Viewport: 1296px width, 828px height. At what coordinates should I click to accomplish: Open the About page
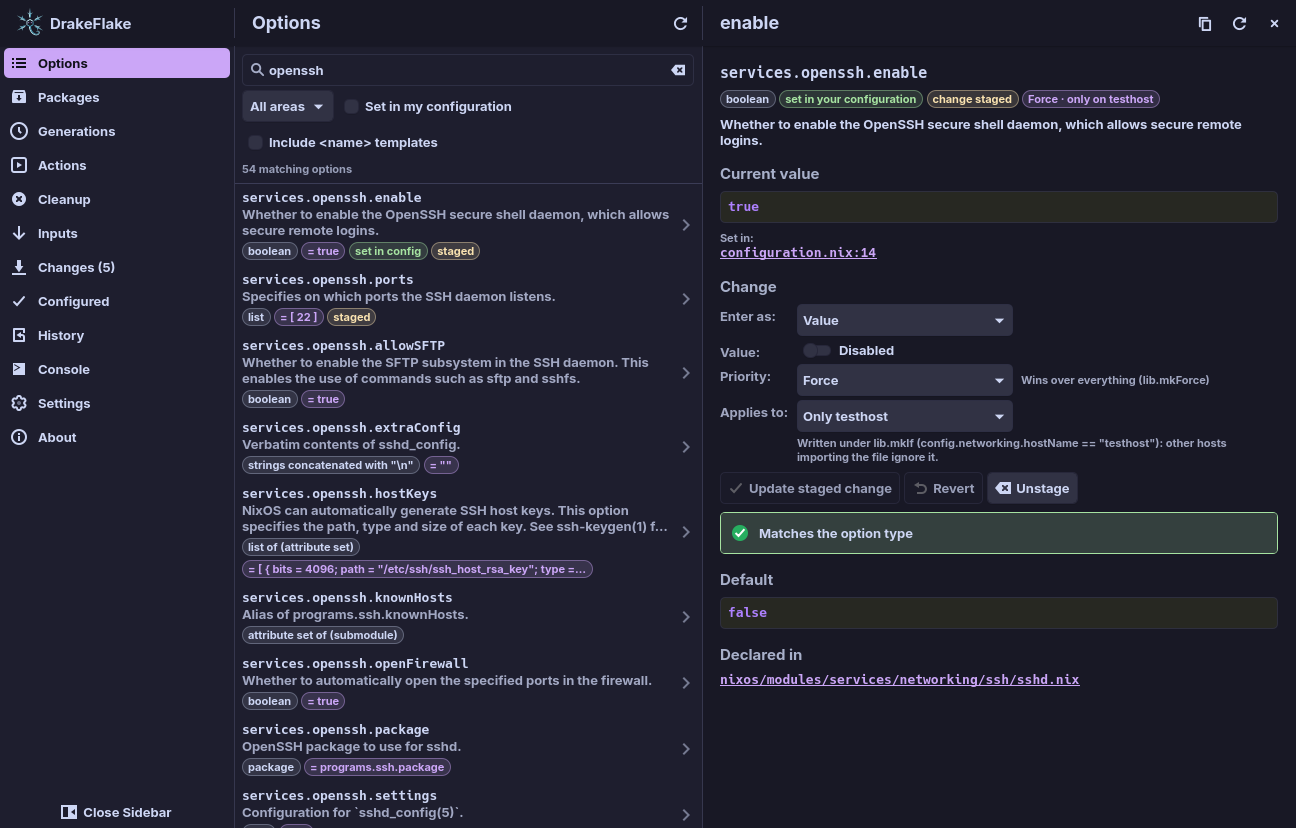pos(117,437)
